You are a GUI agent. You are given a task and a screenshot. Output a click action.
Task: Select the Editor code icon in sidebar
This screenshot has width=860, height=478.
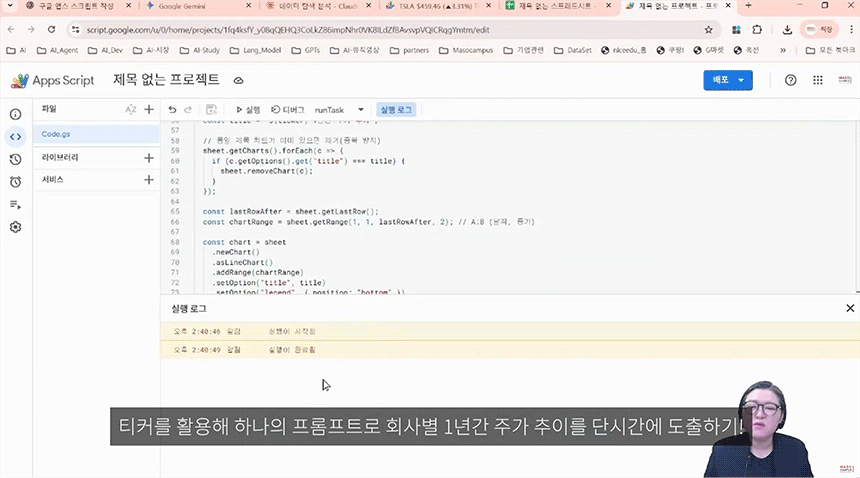15,137
